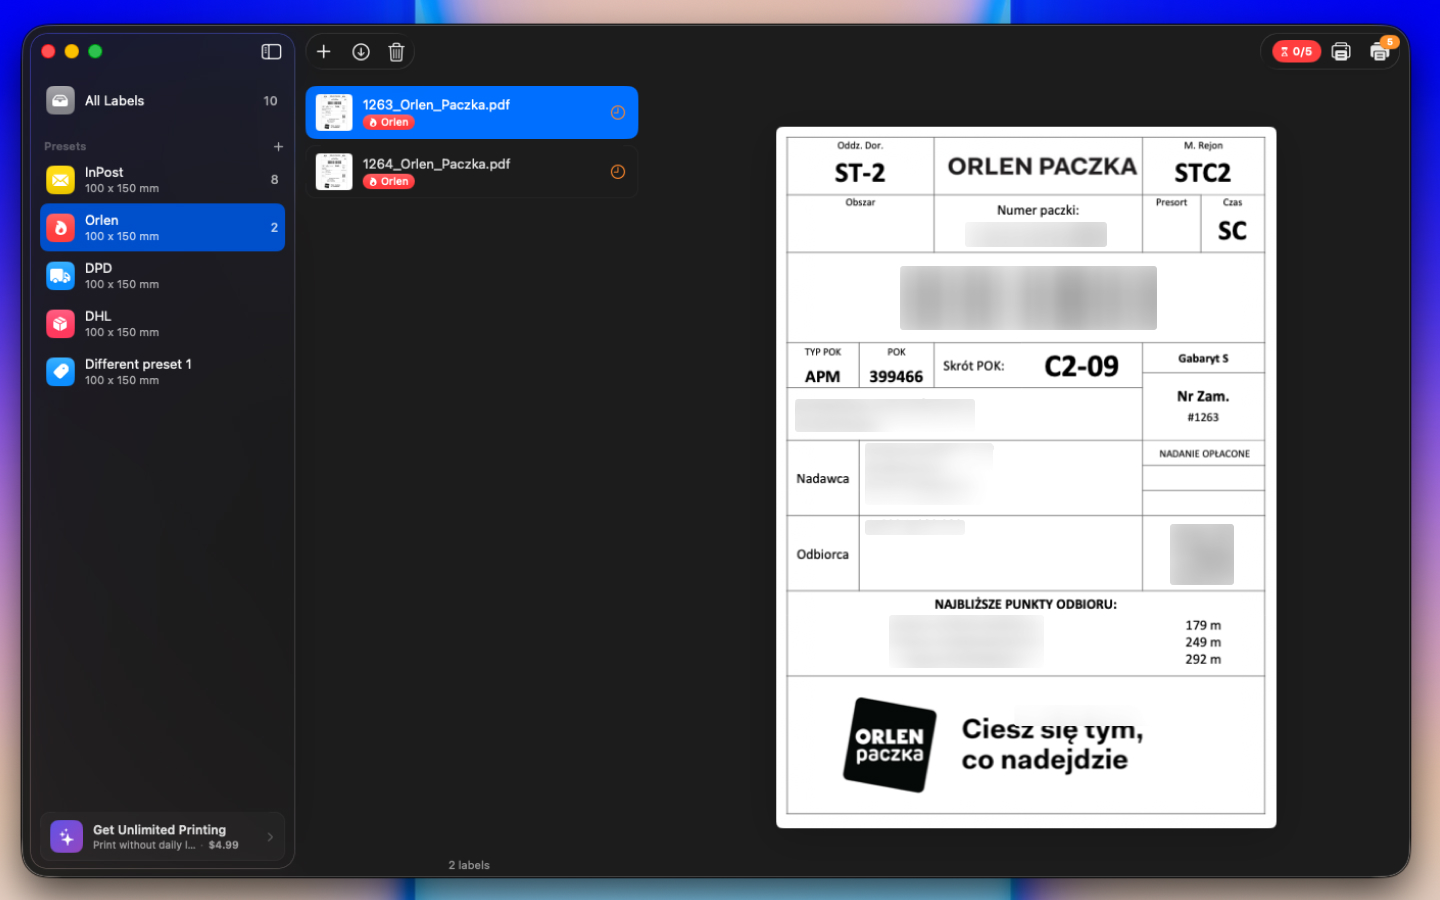The image size is (1440, 900).
Task: Select the DHL preset
Action: click(163, 324)
